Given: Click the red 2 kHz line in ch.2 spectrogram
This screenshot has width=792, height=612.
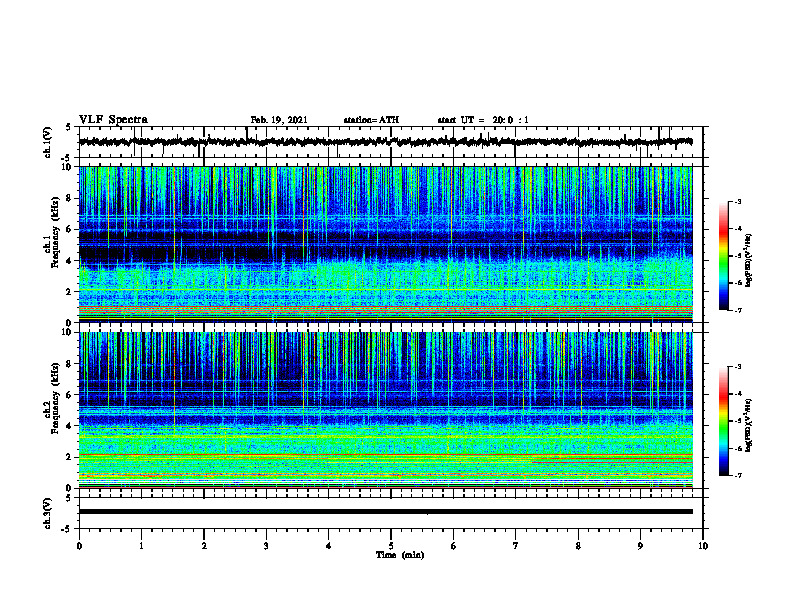Looking at the screenshot, I should [385, 455].
